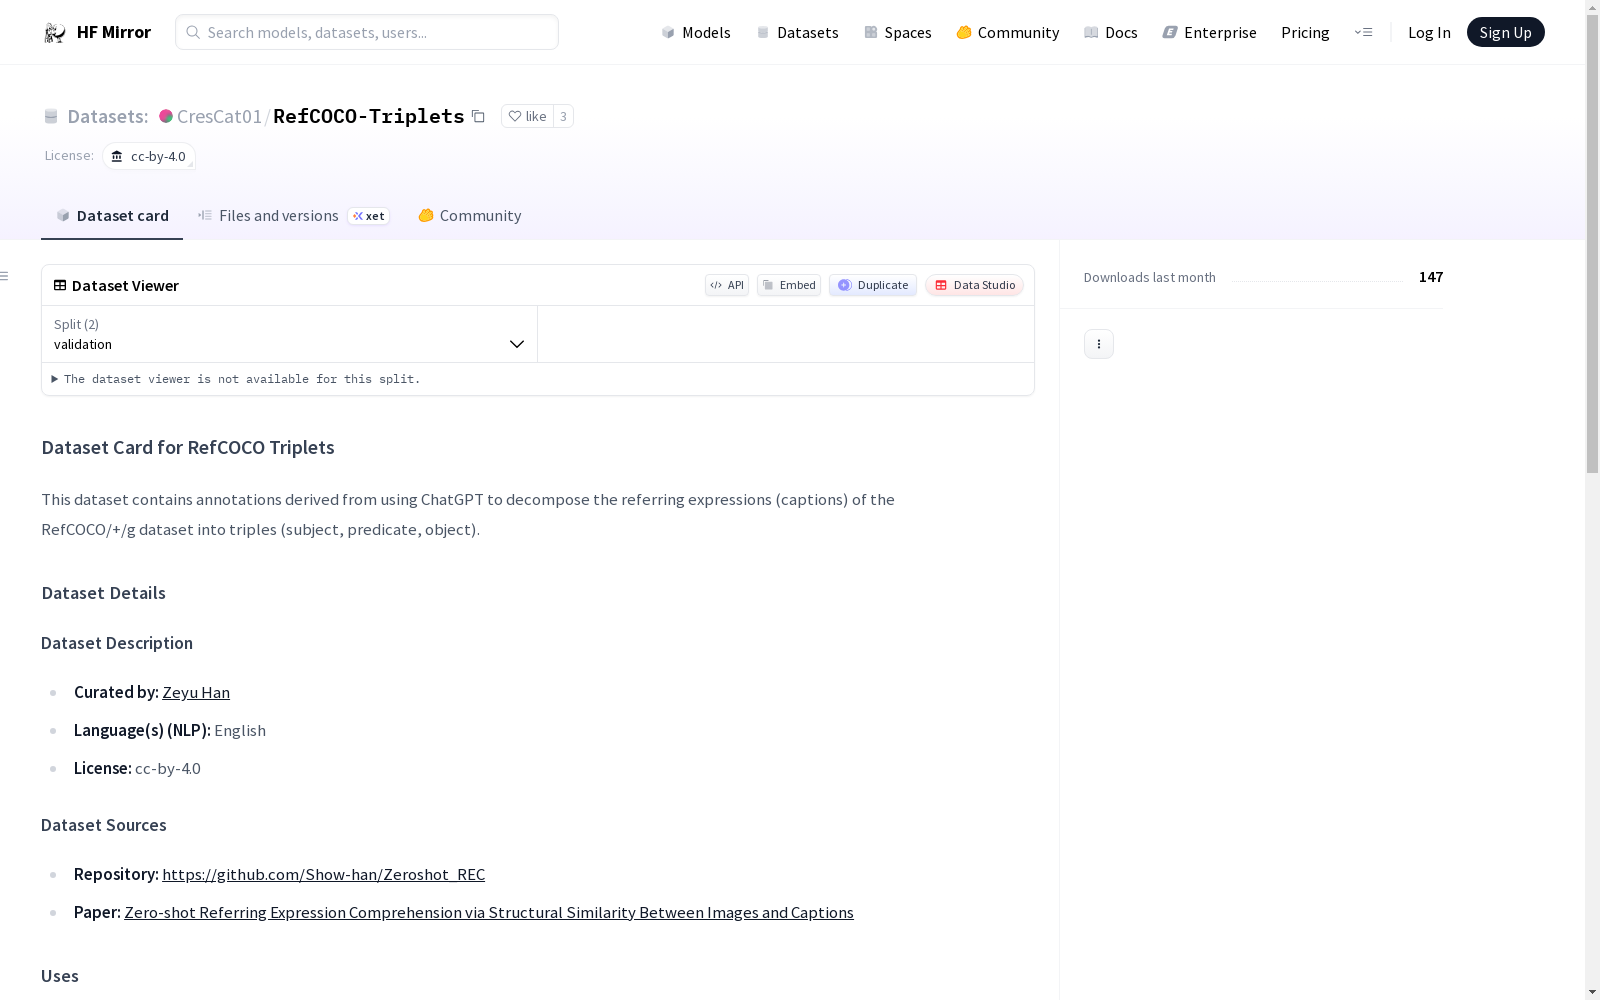Open the Zeroshot_REC GitHub repository link
1600x1000 pixels.
(x=324, y=874)
